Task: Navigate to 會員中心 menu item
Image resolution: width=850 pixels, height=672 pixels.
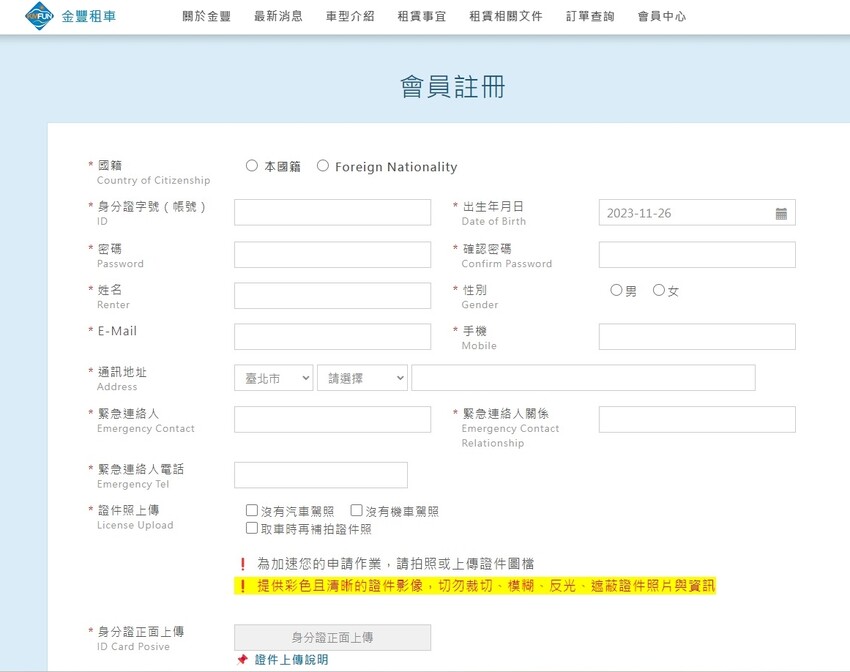Action: click(662, 17)
